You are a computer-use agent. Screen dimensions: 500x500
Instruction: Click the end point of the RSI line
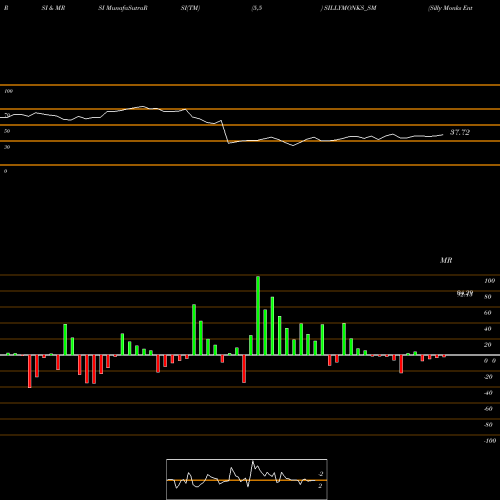(x=443, y=135)
